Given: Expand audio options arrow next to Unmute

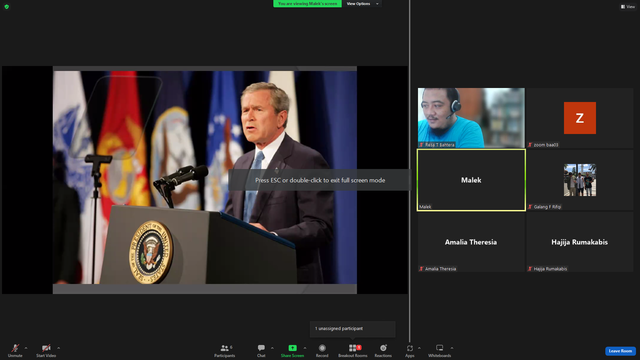Looking at the screenshot, I should (26, 348).
